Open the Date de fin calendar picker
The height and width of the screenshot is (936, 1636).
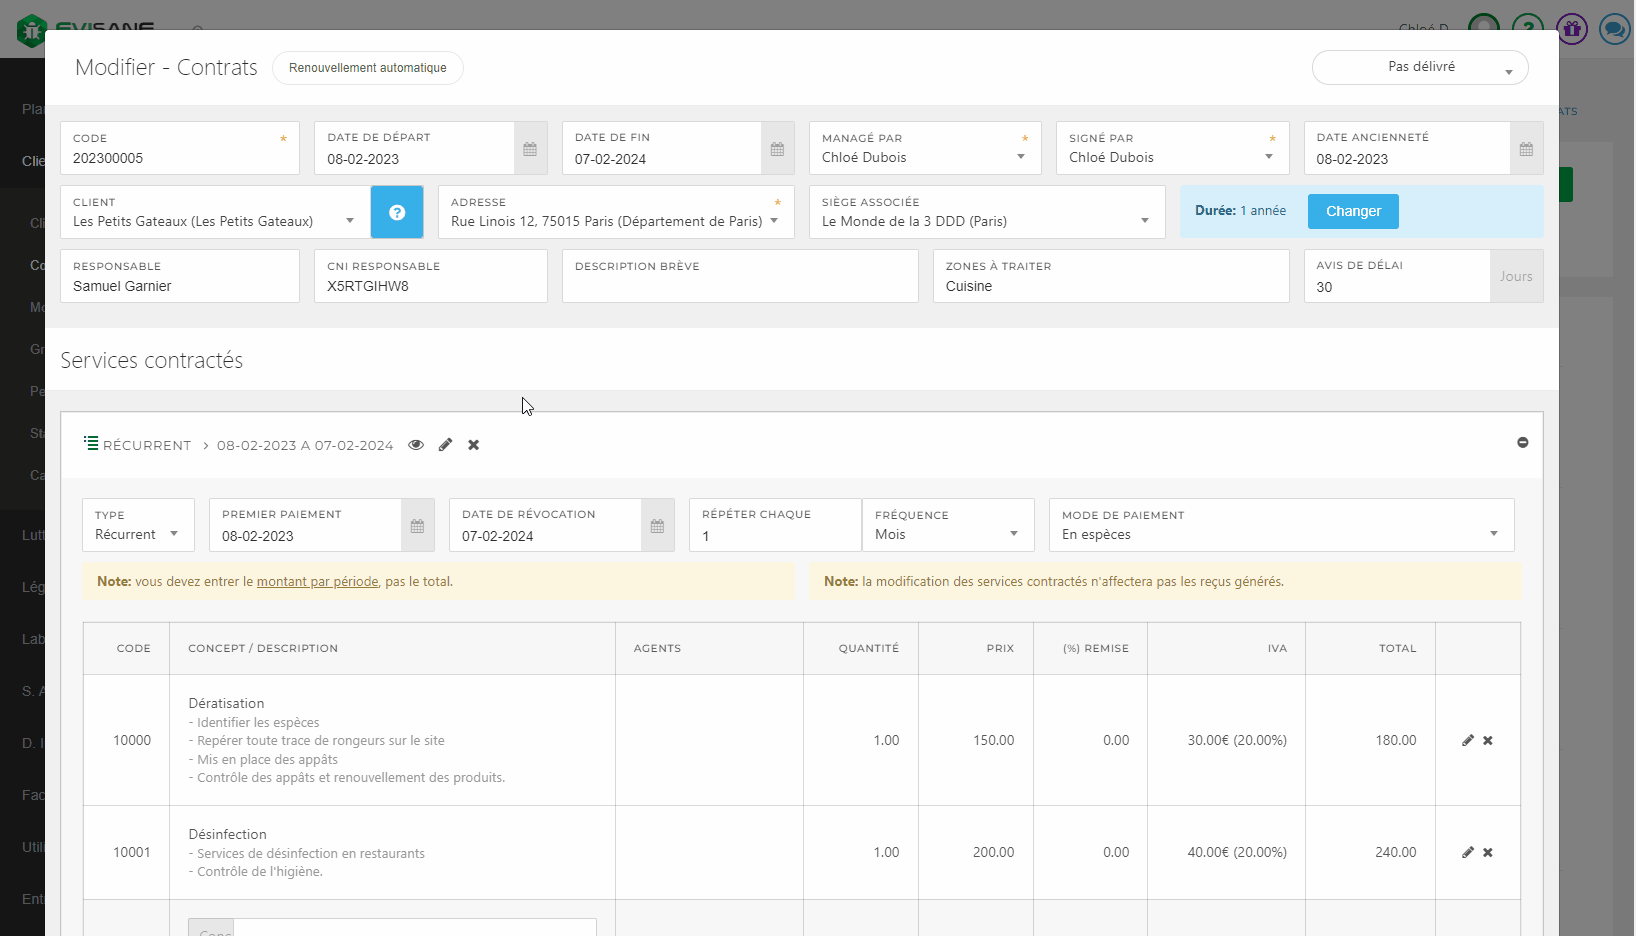[777, 149]
